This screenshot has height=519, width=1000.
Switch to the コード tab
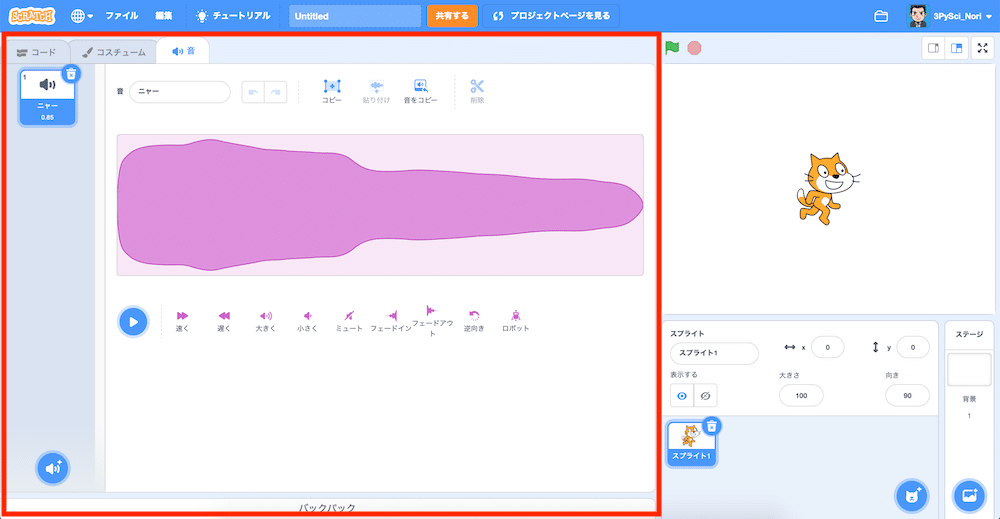[x=37, y=52]
